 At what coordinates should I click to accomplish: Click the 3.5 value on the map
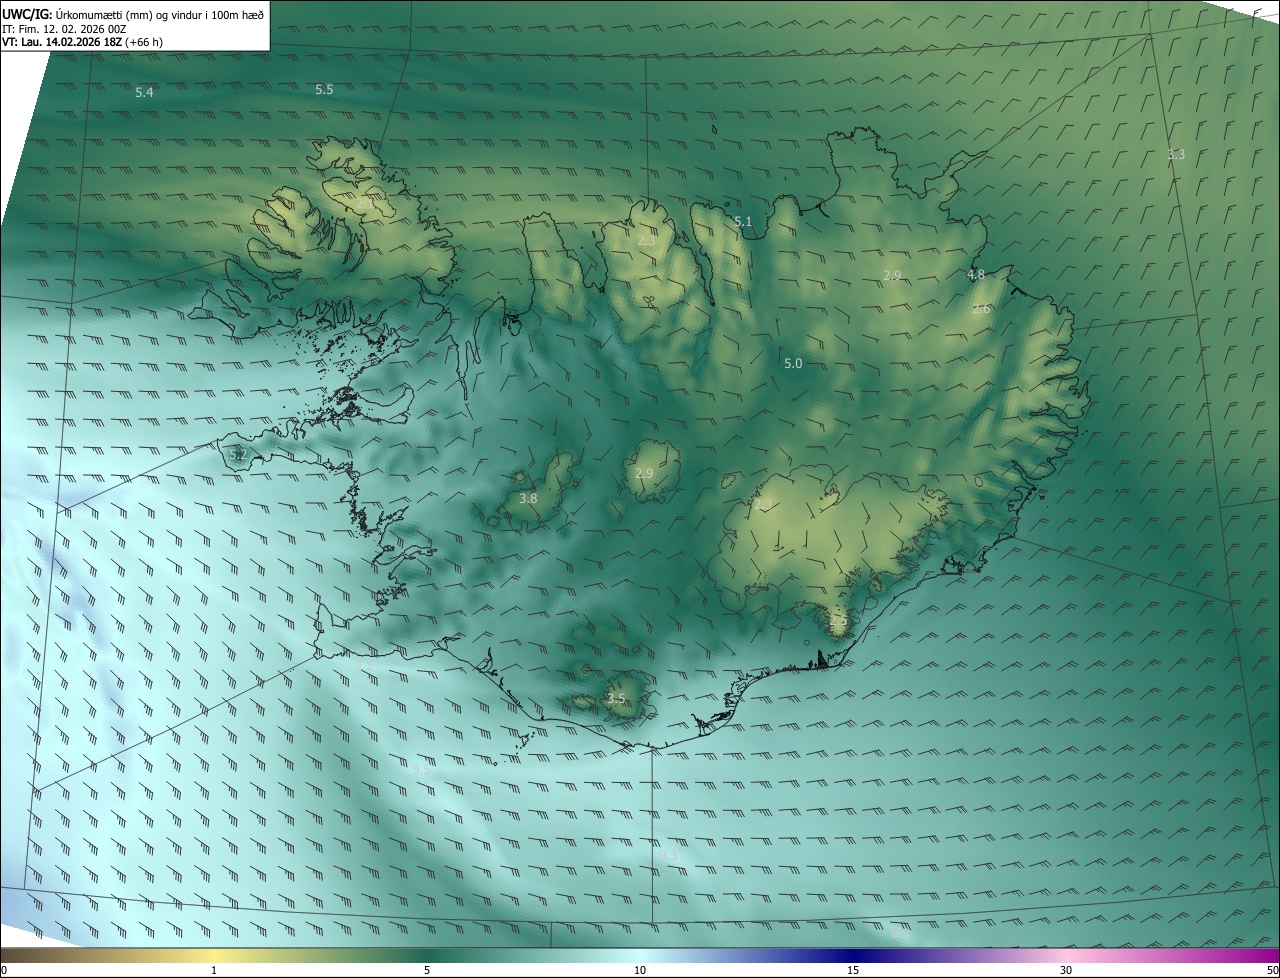coord(616,699)
